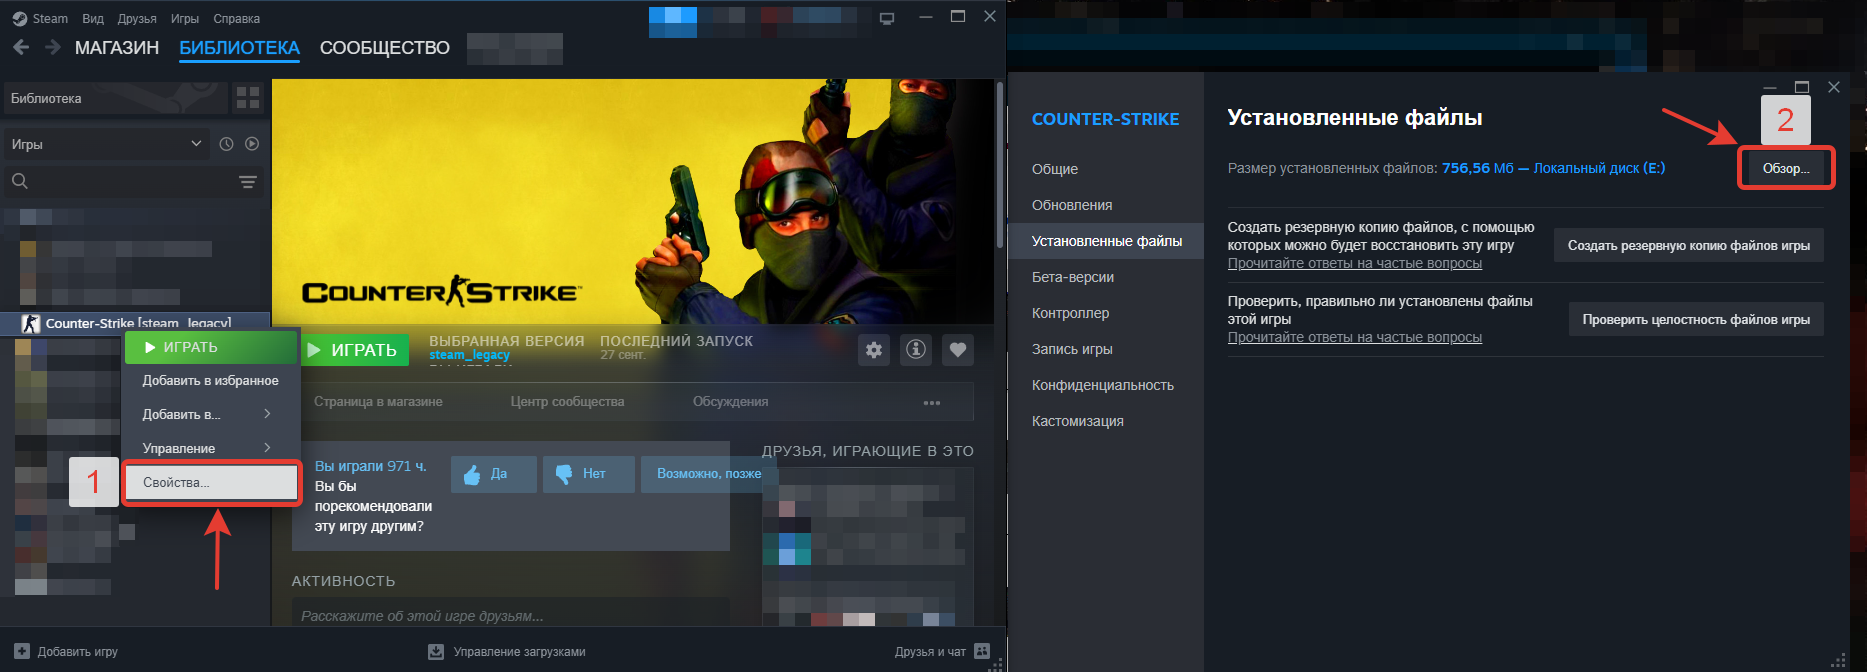Click the 'Обзор...' button

tap(1785, 168)
